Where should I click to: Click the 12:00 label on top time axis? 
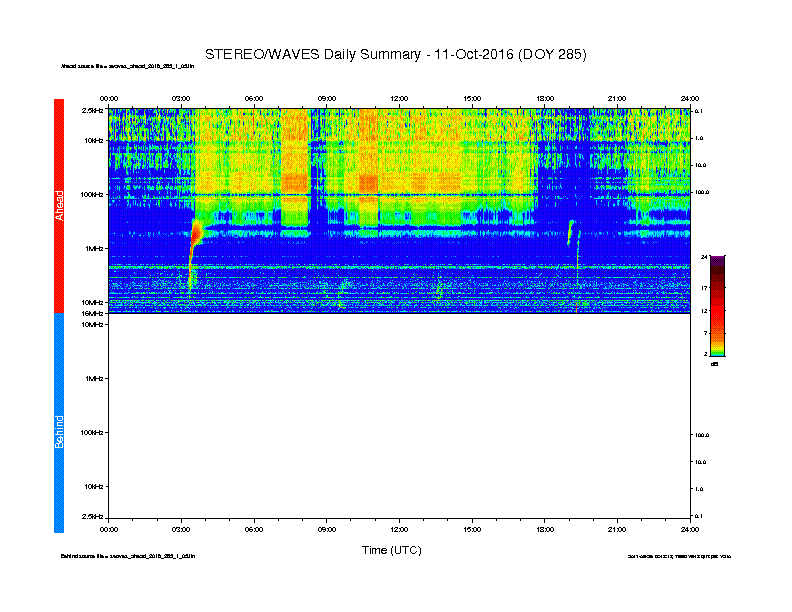(399, 98)
